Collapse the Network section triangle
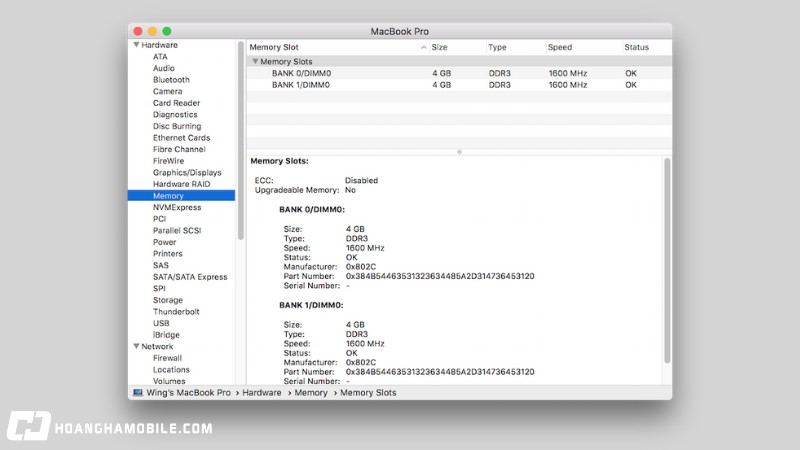The image size is (800, 450). click(x=137, y=346)
